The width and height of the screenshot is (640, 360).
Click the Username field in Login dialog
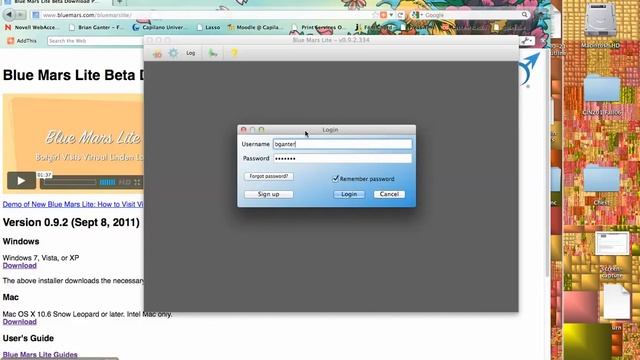click(342, 144)
